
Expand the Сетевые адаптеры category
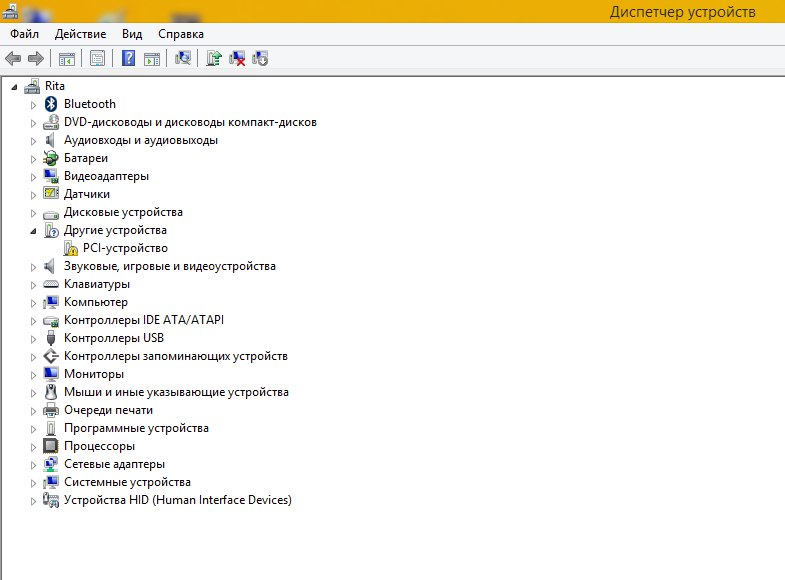point(33,465)
